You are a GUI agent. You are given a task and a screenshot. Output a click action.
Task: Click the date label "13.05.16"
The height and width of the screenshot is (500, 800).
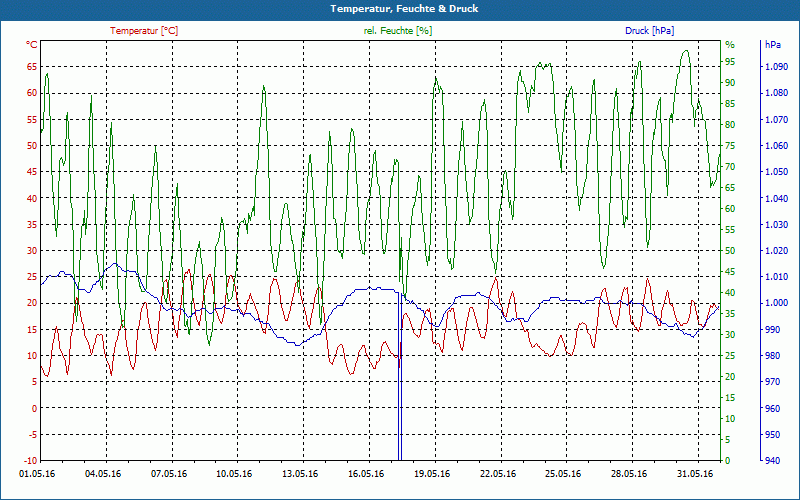pos(301,474)
